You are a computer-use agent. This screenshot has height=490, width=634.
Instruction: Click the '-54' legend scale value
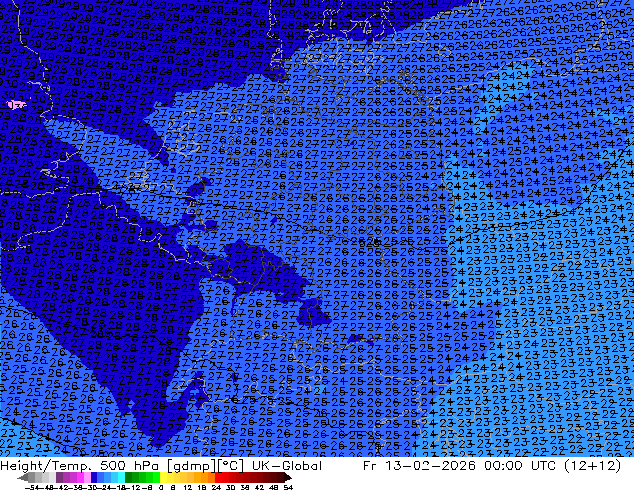(x=32, y=488)
